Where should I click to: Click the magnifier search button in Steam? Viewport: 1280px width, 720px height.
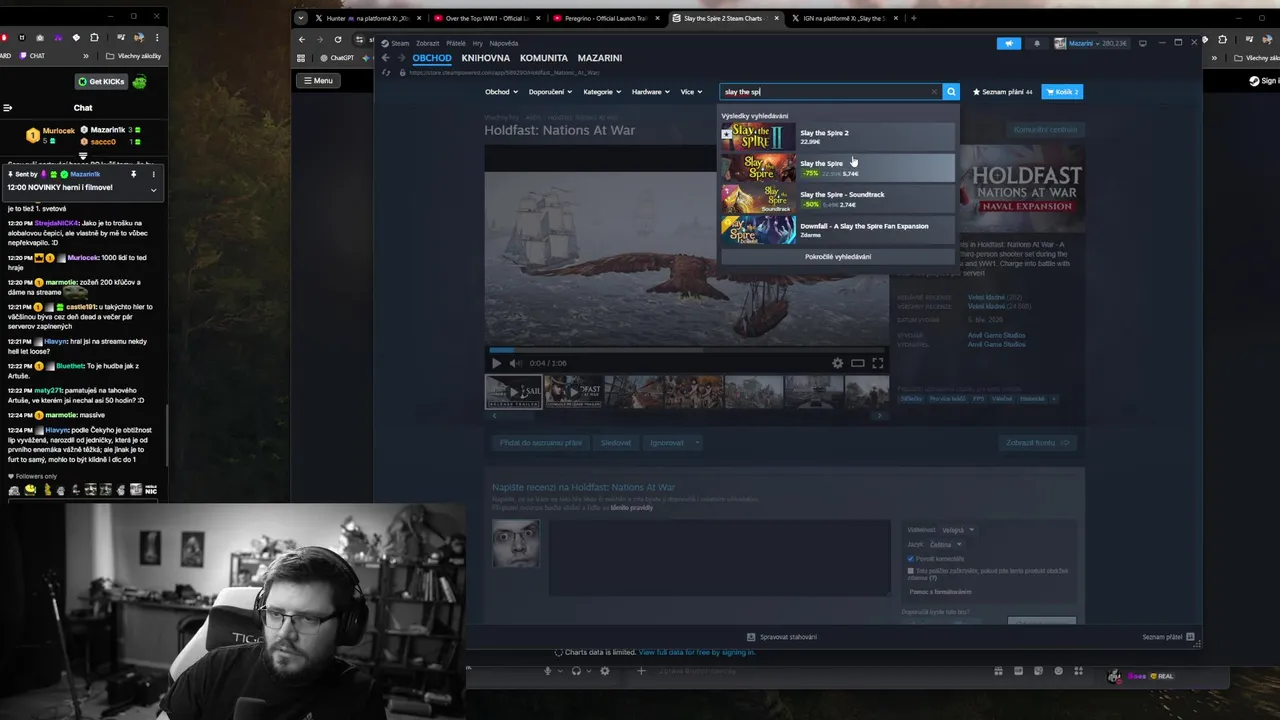[951, 92]
